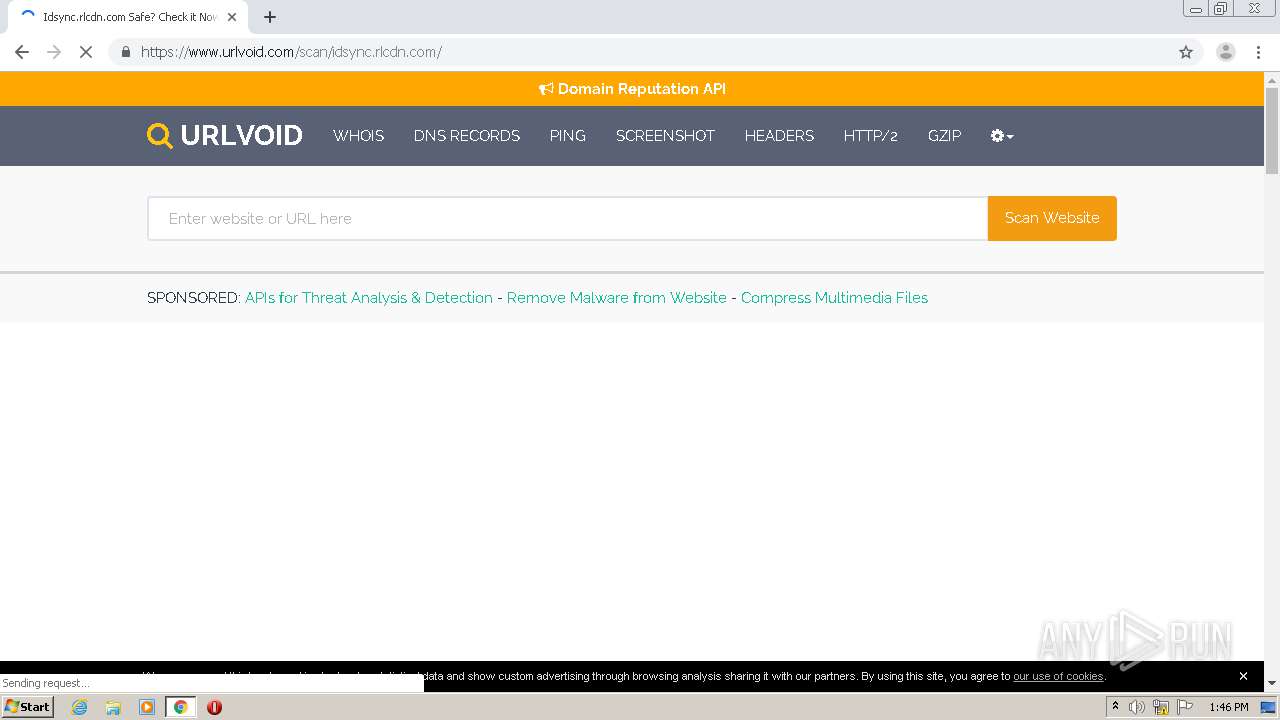1280x720 pixels.
Task: Close the Idsync.rlcdn.com tab
Action: point(232,17)
